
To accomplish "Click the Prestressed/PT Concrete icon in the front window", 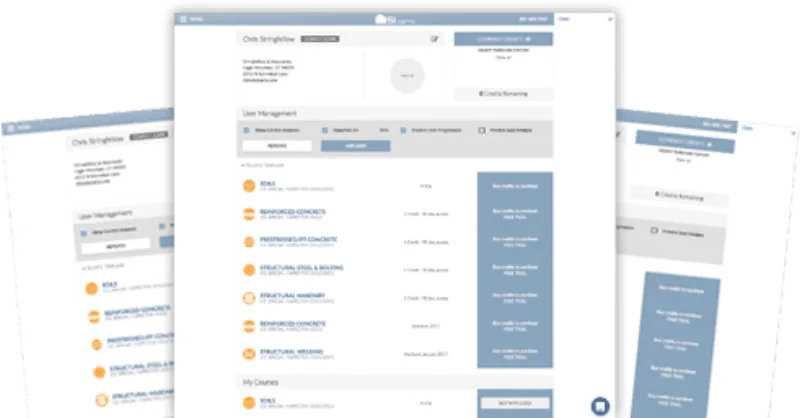I will [249, 242].
